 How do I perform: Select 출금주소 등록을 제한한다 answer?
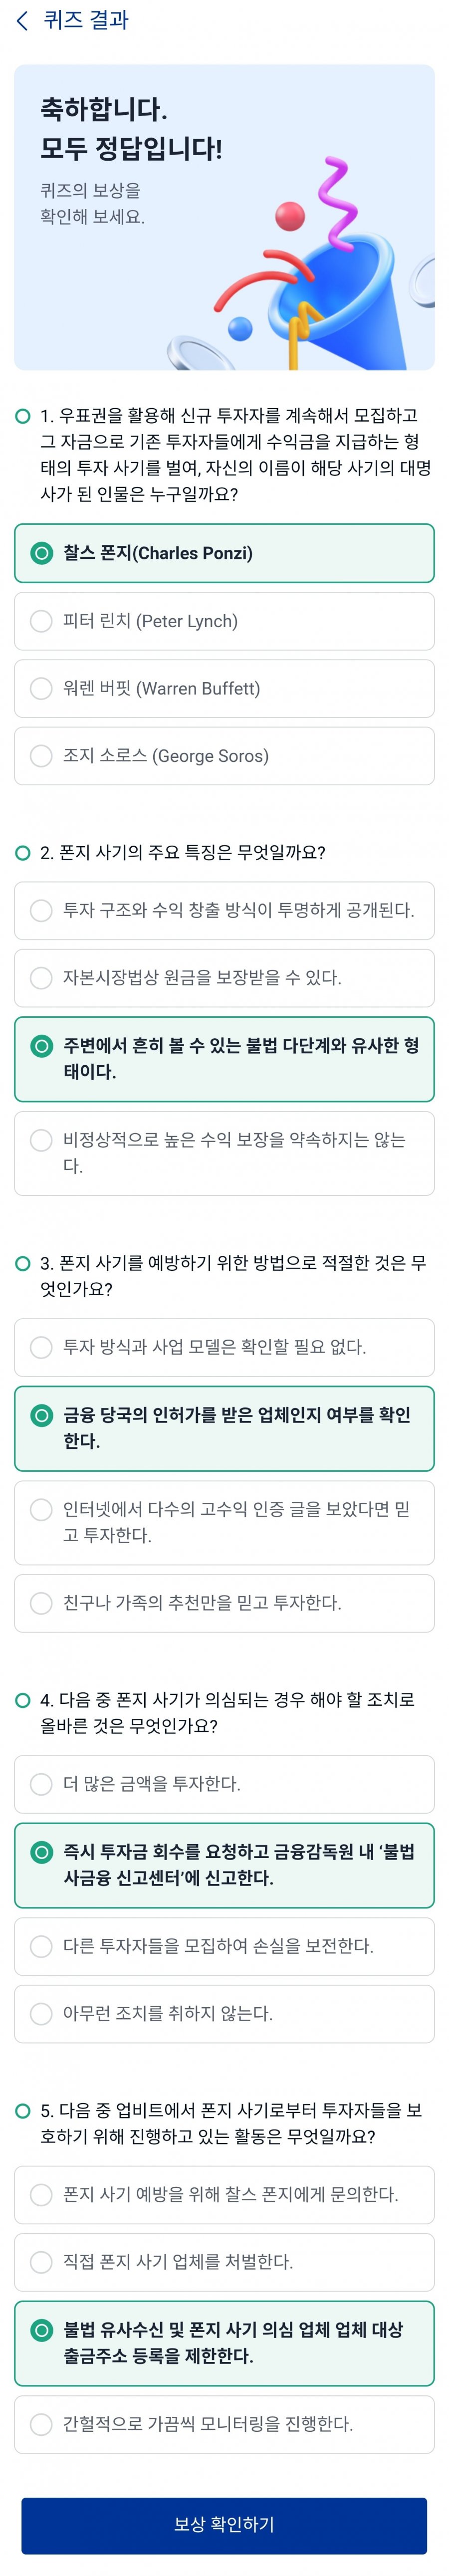(x=224, y=2343)
